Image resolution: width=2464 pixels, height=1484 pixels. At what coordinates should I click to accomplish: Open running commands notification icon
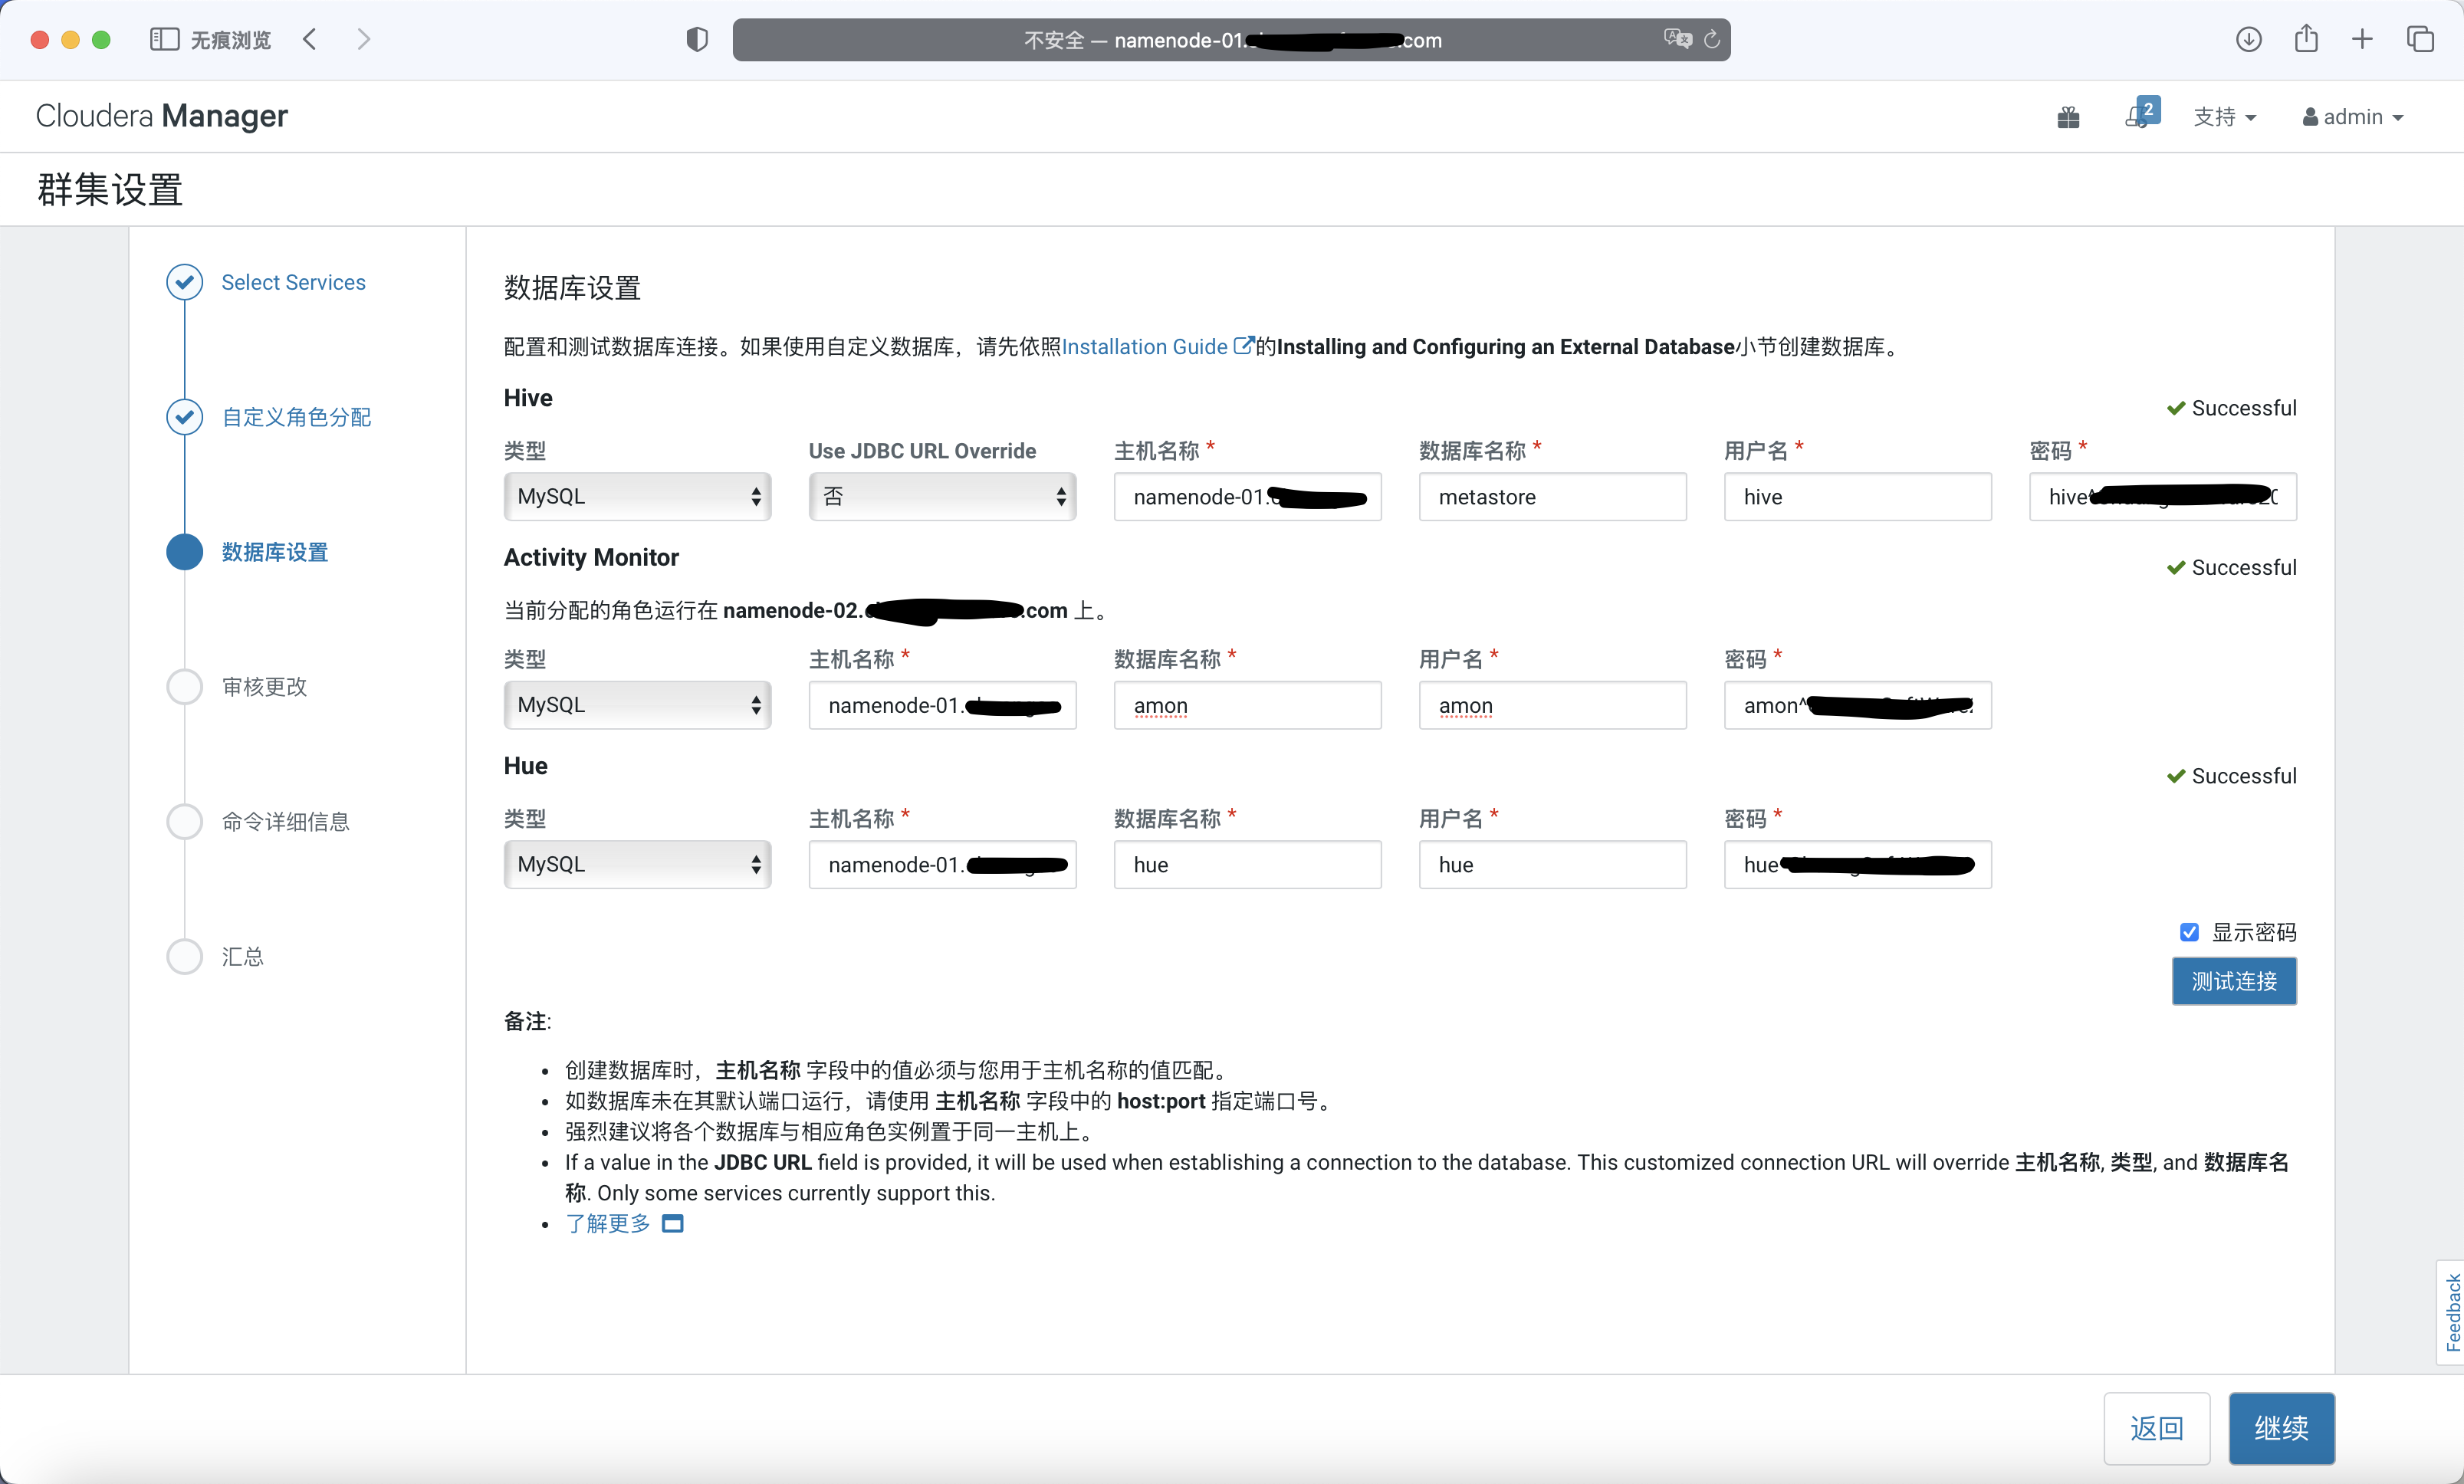point(2140,115)
